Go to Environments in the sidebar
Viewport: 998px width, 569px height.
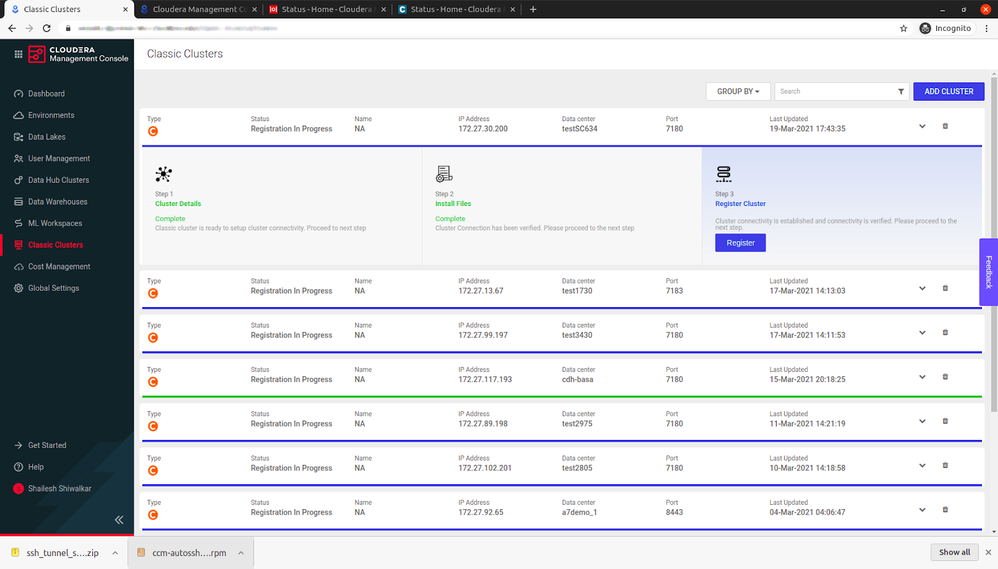click(51, 115)
